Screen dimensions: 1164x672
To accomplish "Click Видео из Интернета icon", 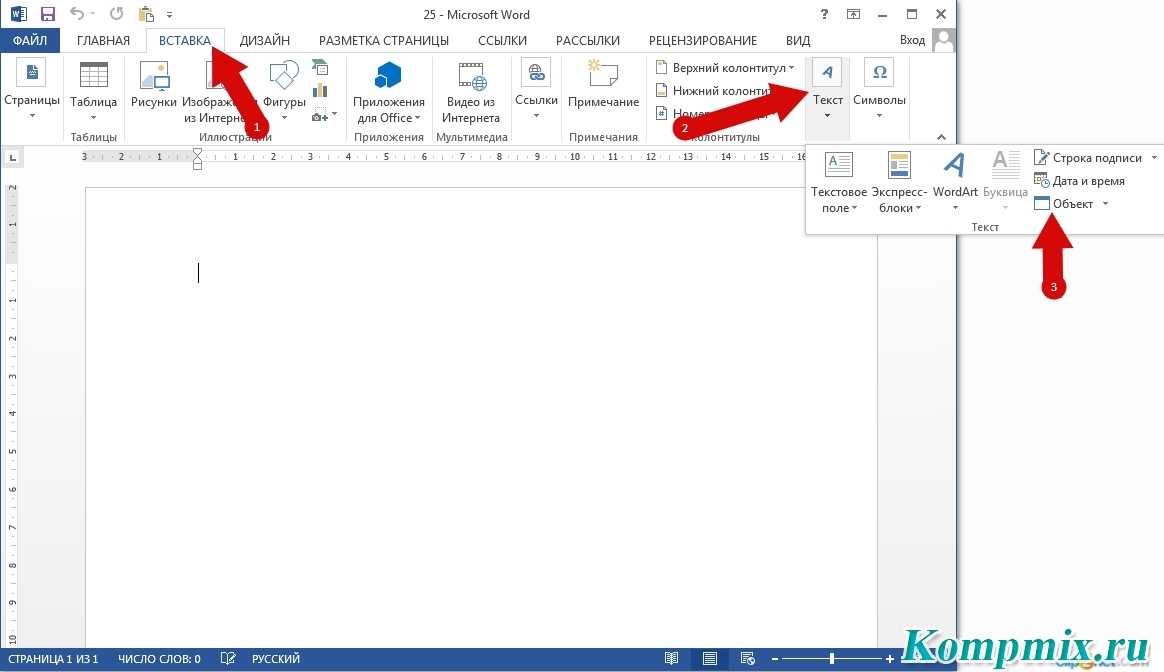I will click(x=471, y=92).
